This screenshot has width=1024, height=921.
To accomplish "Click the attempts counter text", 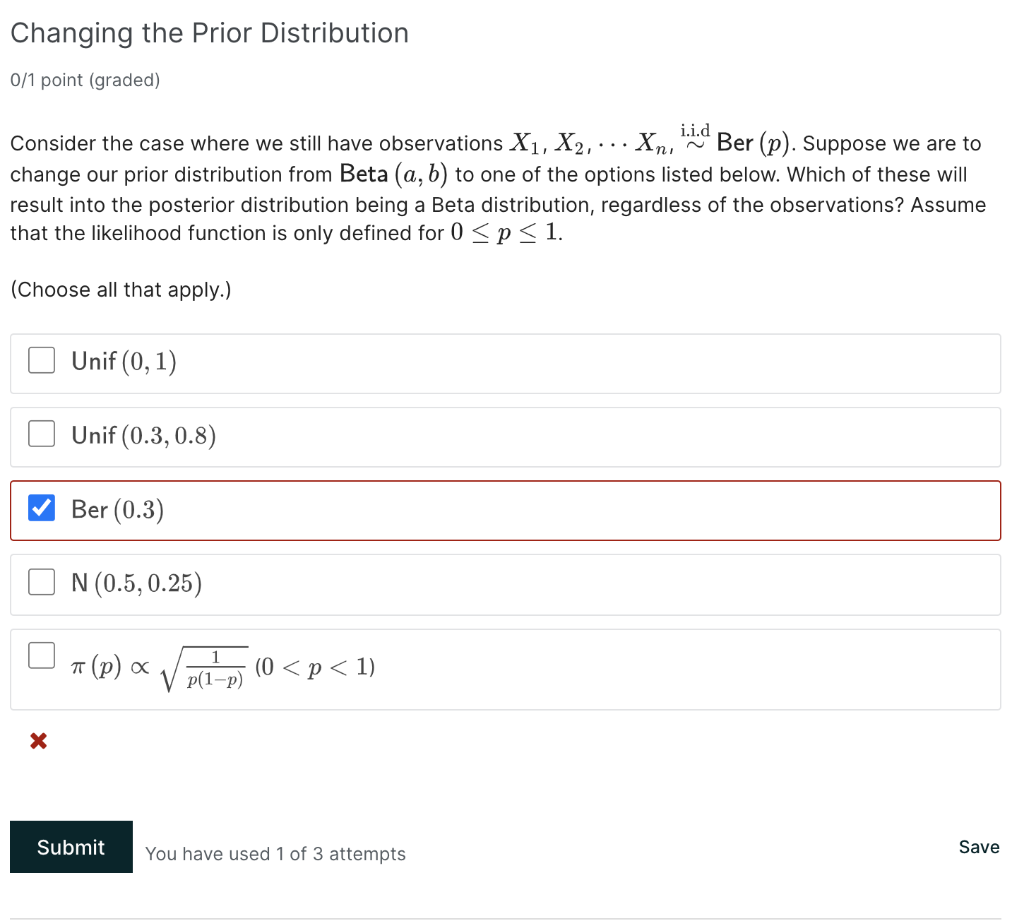I will coord(276,854).
